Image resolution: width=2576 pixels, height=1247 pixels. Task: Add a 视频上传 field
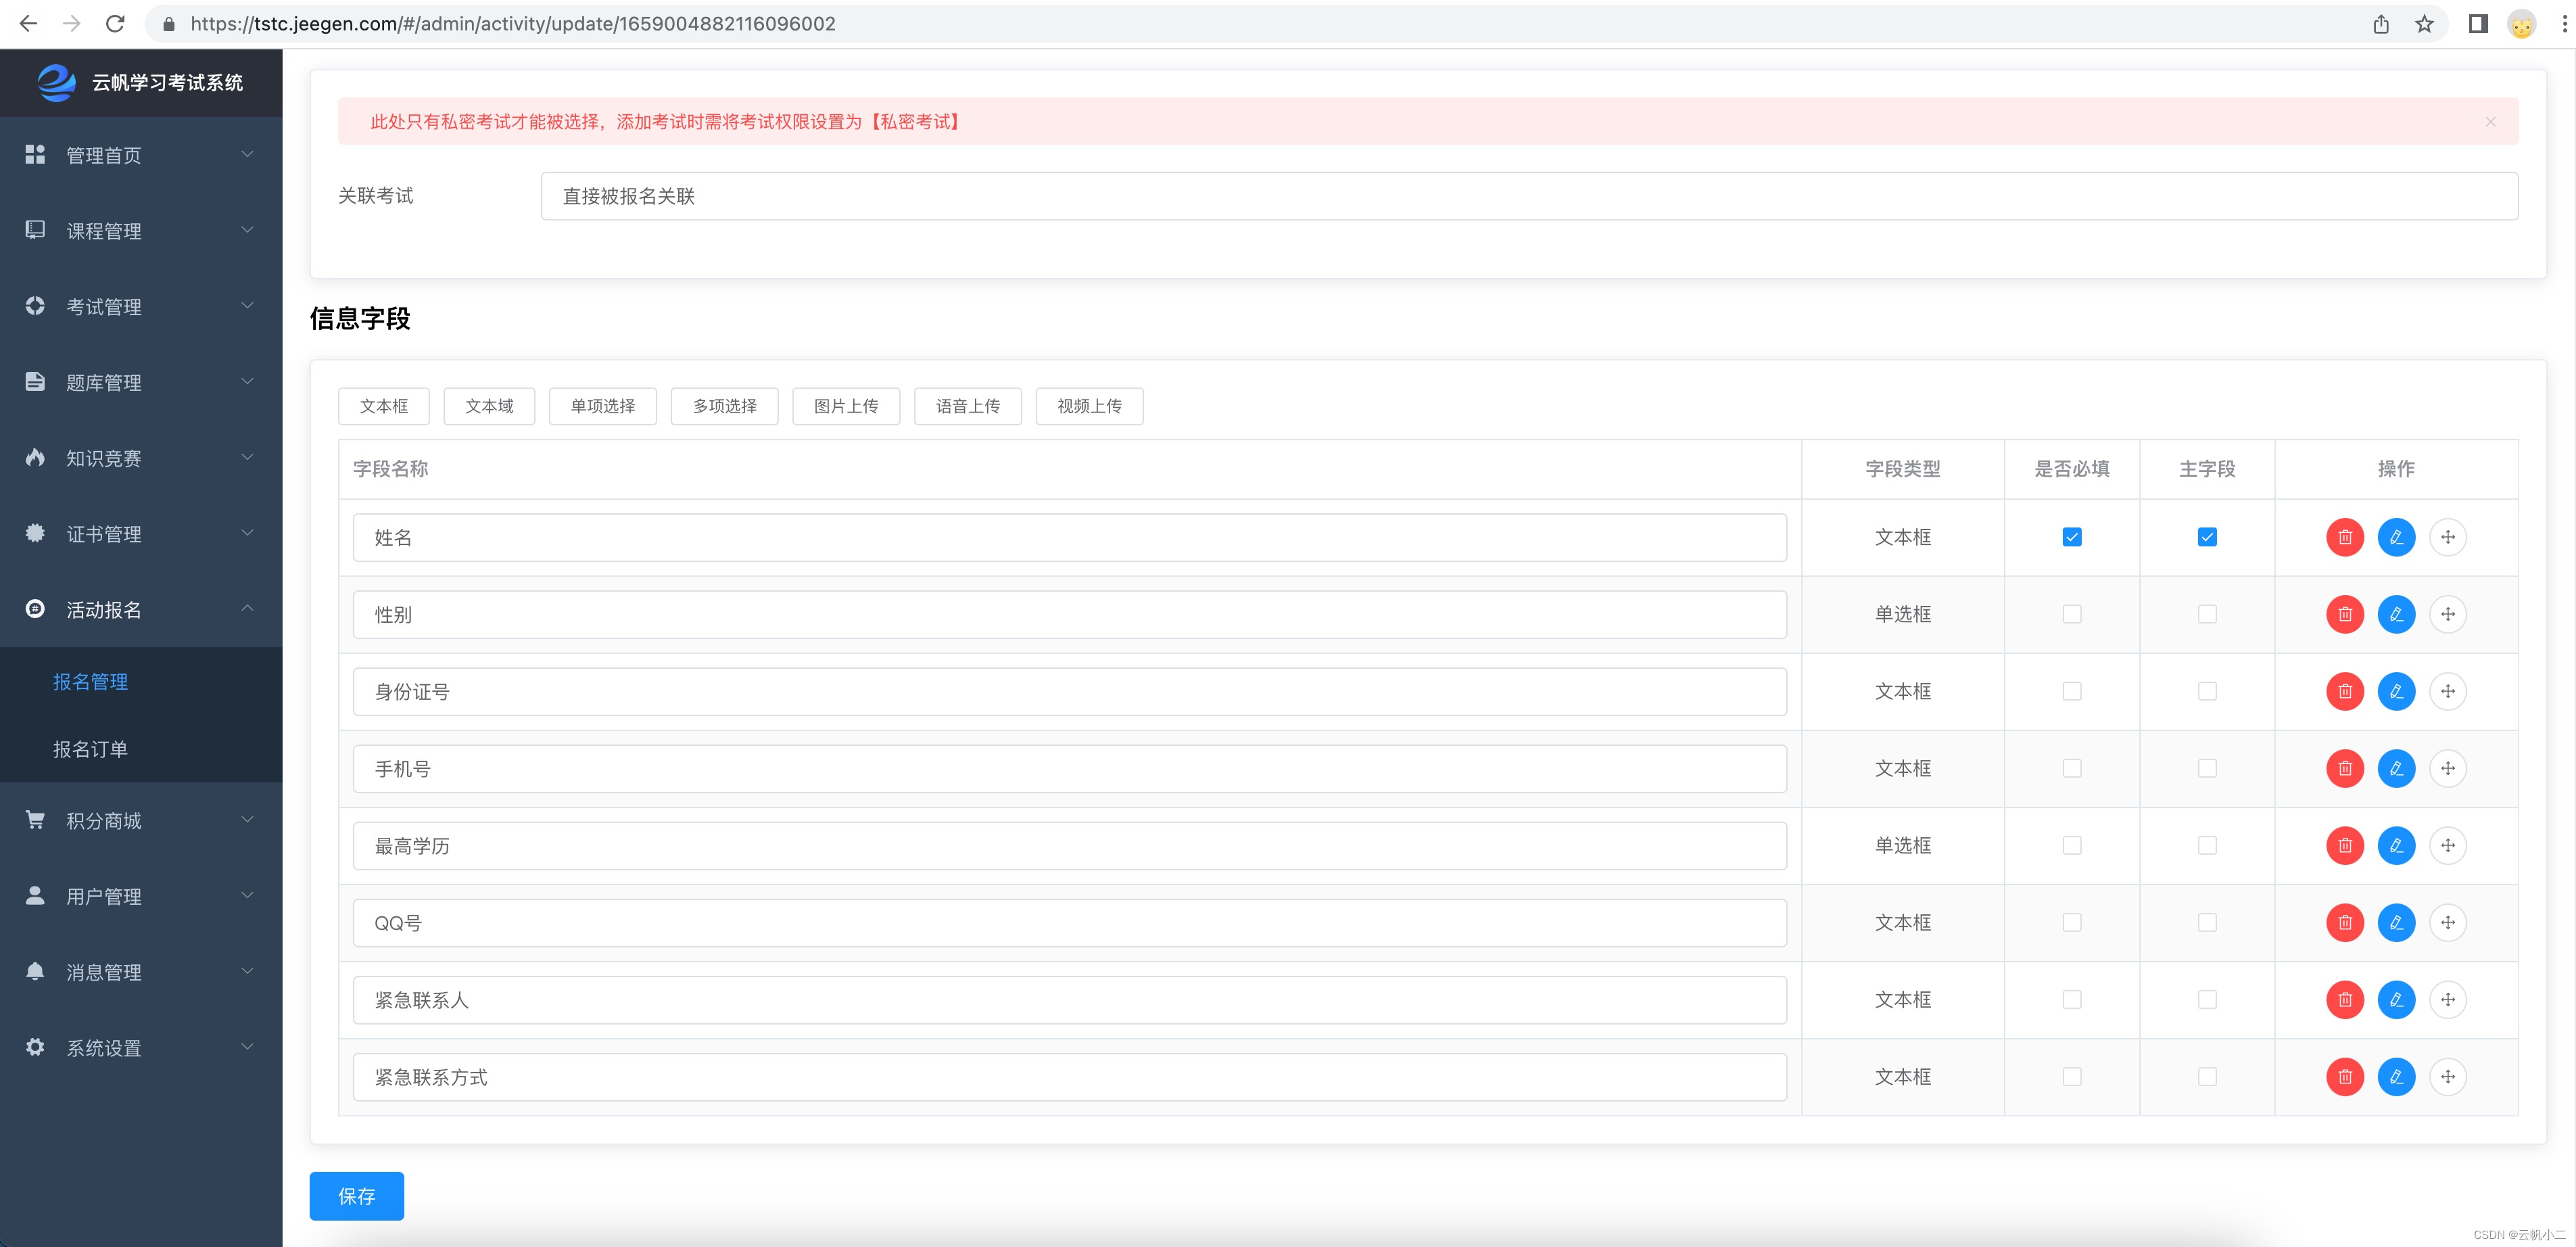[1090, 406]
